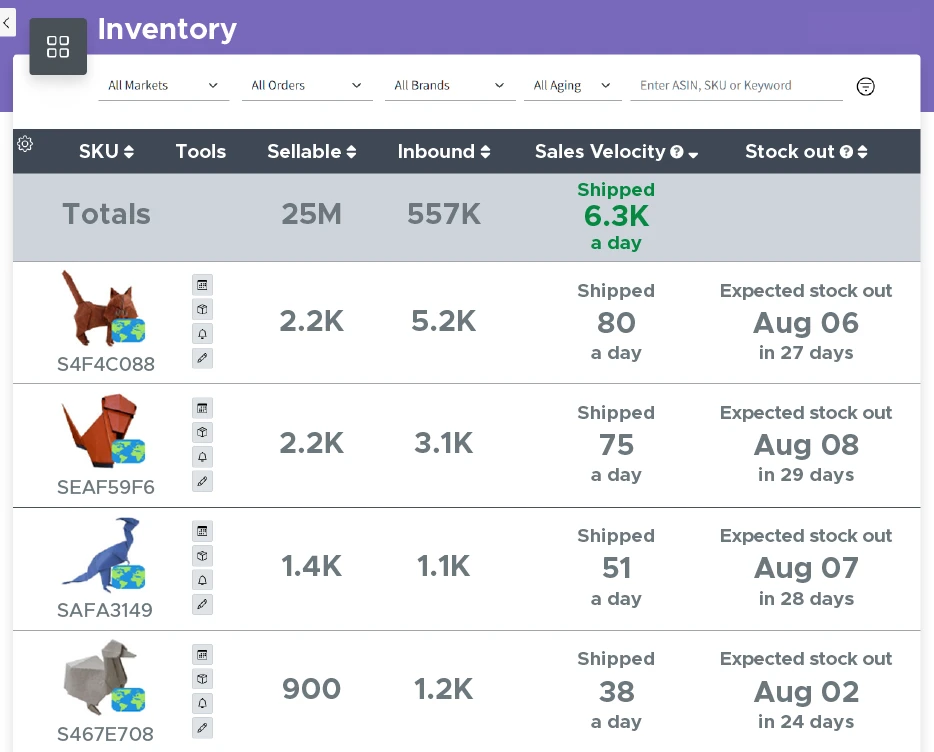Open box tool for SAFA3149

203,555
